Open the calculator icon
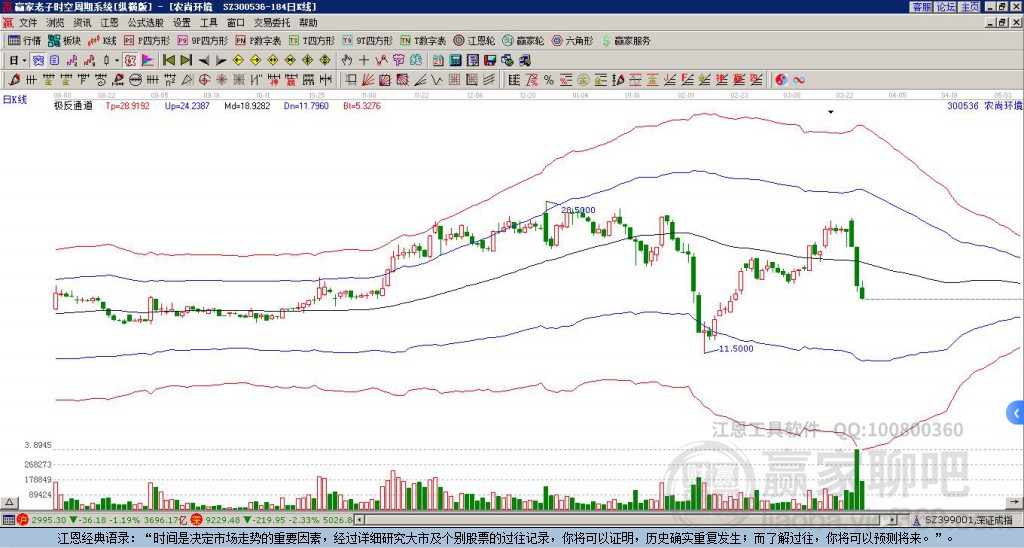Viewport: 1024px width, 548px height. click(455, 61)
